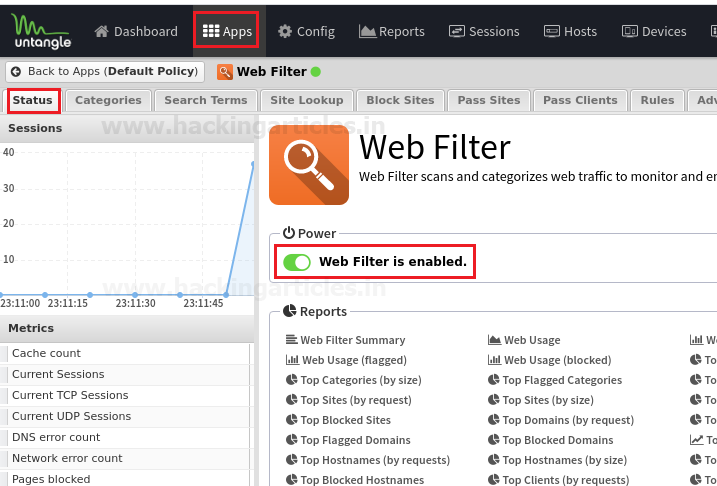
Task: Click the small Web Filter app icon
Action: click(225, 72)
